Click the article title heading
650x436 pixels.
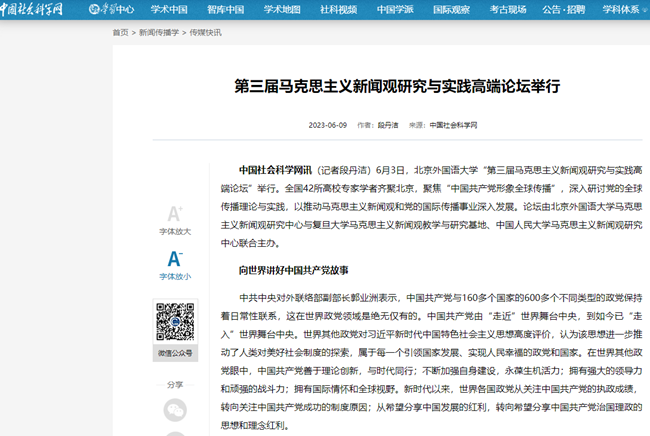397,86
